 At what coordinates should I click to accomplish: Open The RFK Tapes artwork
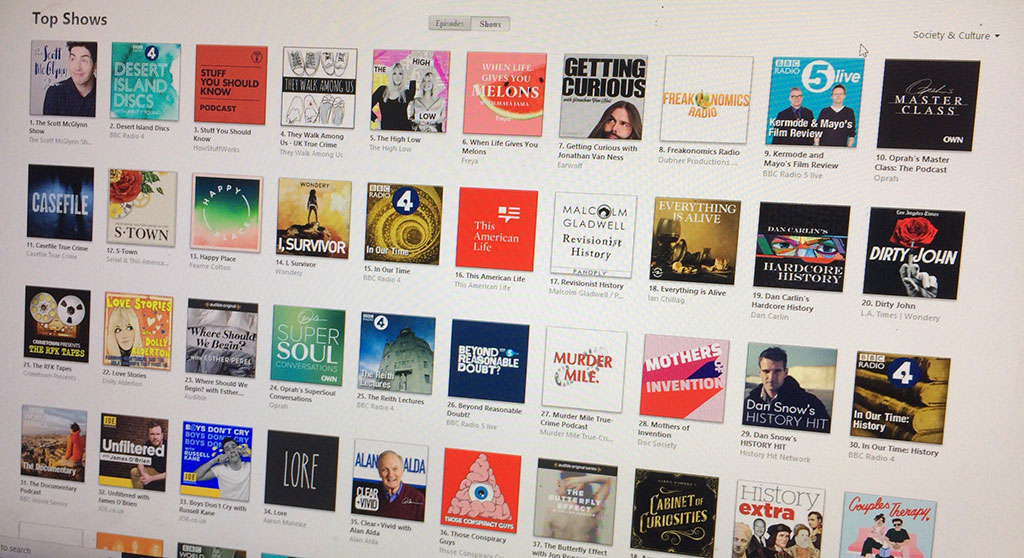click(57, 324)
